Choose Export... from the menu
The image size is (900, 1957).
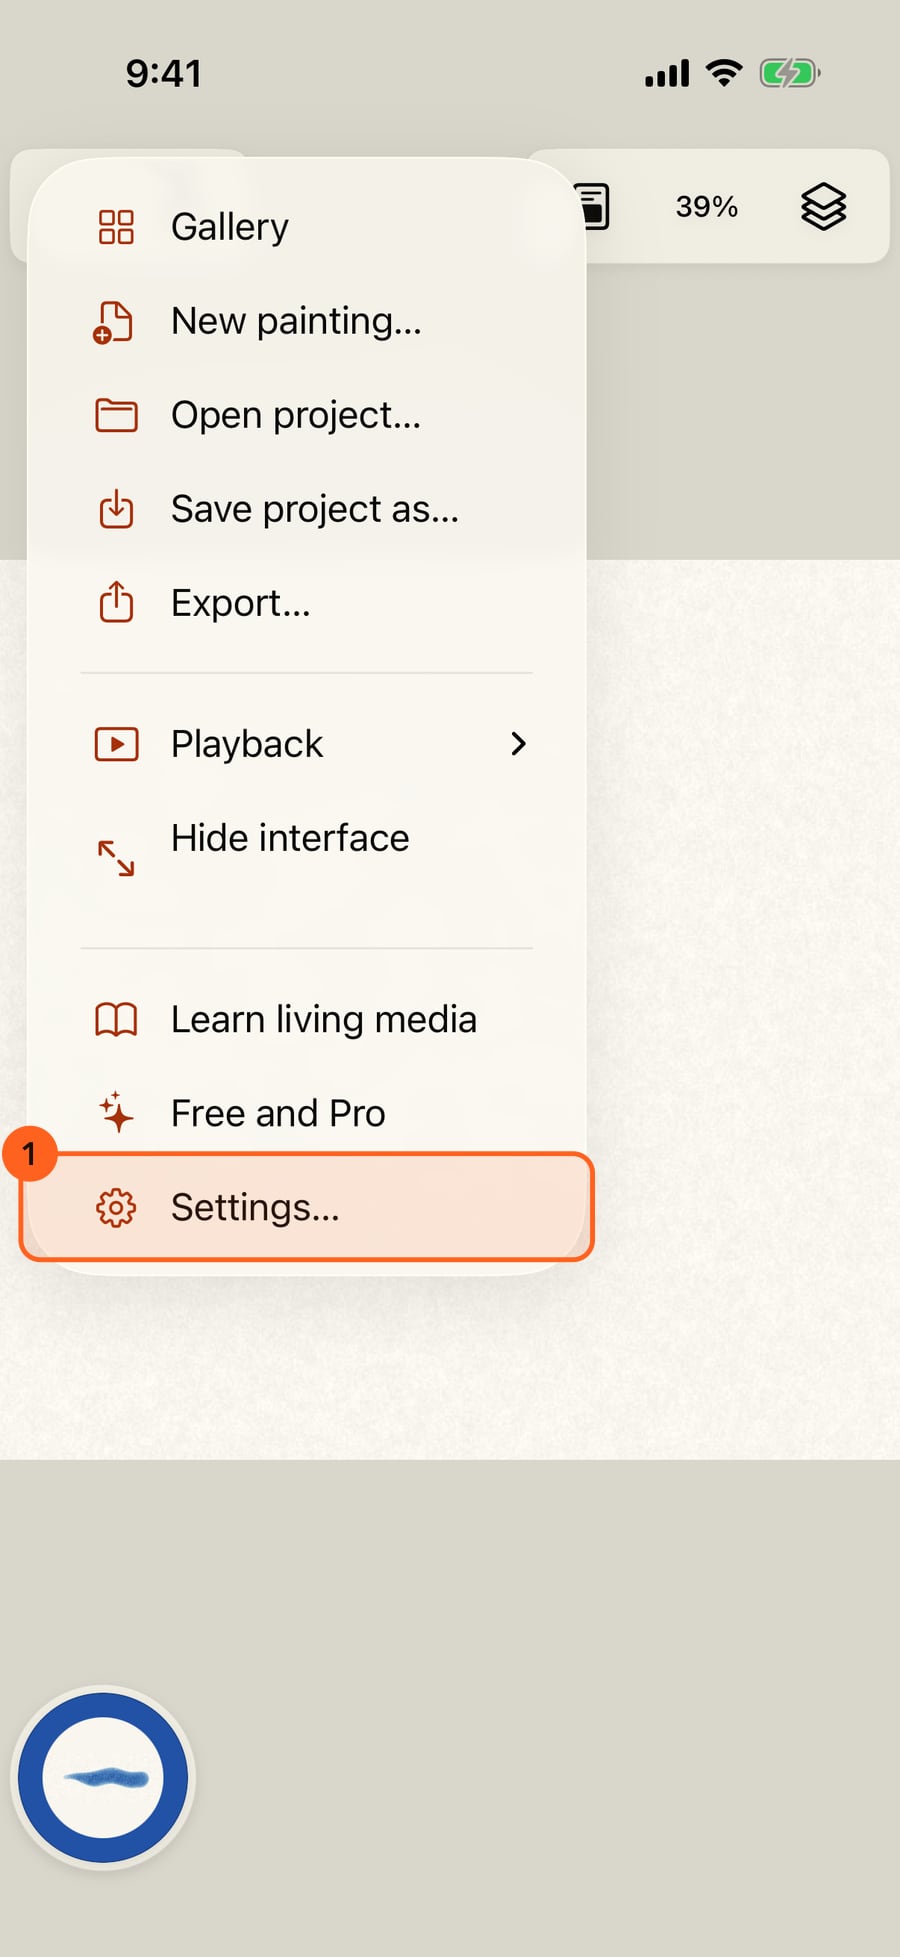coord(307,603)
